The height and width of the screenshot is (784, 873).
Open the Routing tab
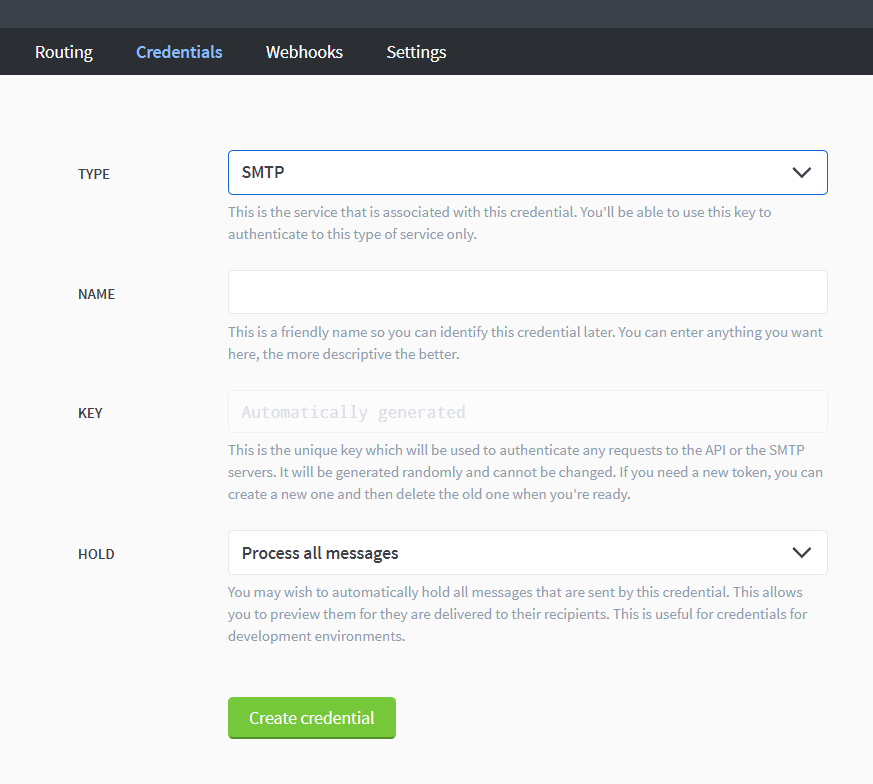(x=63, y=52)
